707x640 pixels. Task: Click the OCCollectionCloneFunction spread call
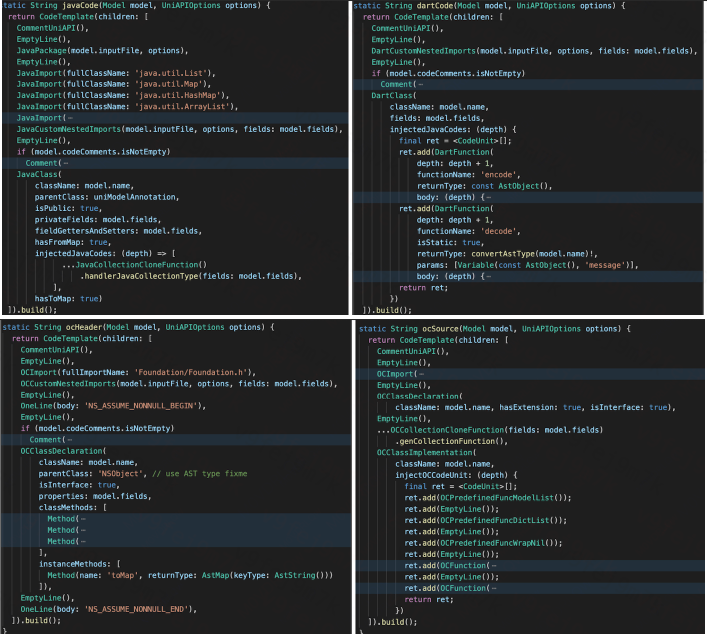(490, 430)
